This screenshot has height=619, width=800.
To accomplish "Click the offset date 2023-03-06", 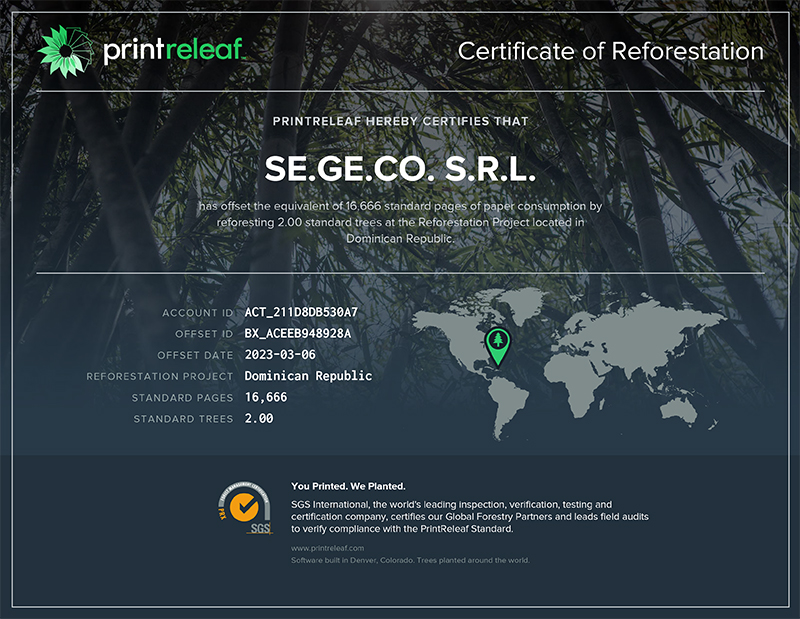I will pyautogui.click(x=280, y=355).
